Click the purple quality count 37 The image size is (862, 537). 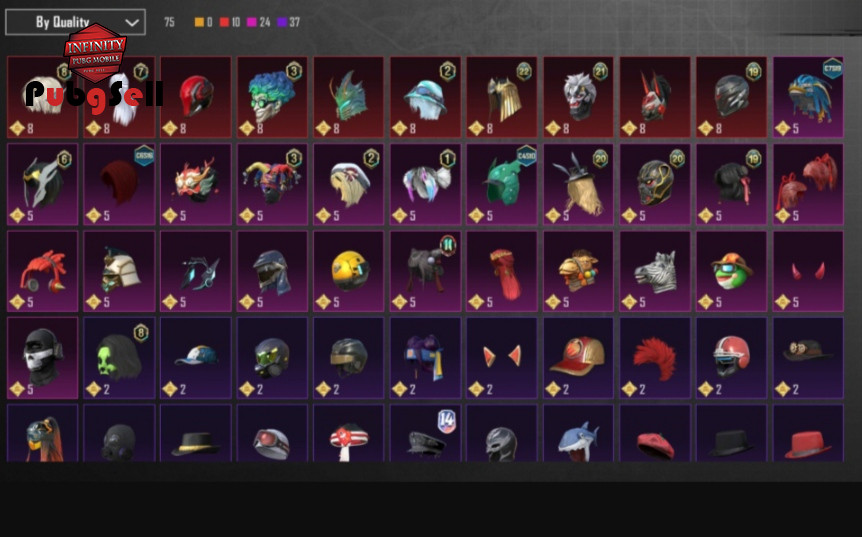pos(295,22)
